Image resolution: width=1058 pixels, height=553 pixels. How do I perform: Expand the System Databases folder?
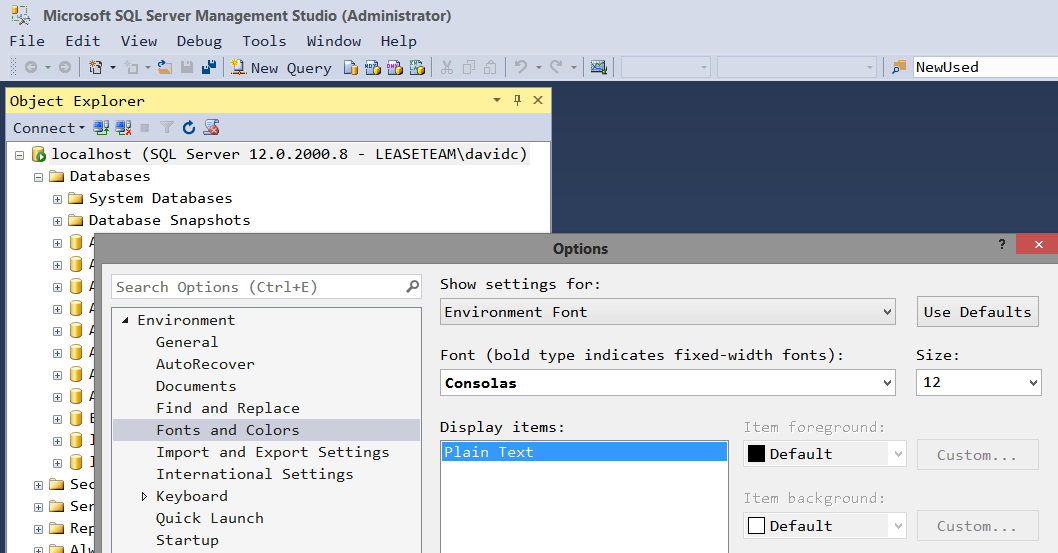point(57,199)
